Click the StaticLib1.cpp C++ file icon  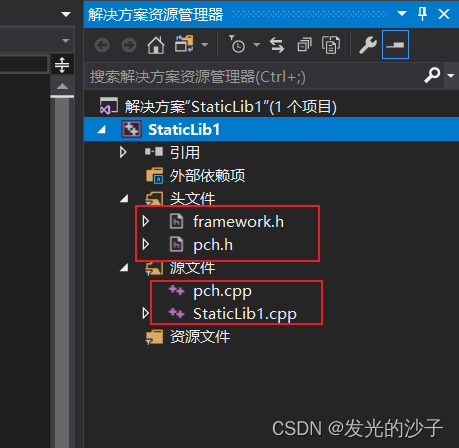[176, 313]
